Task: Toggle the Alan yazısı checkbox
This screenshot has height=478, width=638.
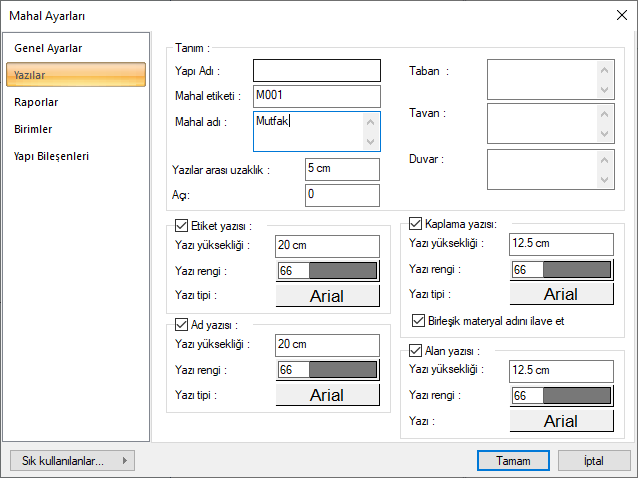Action: [417, 351]
